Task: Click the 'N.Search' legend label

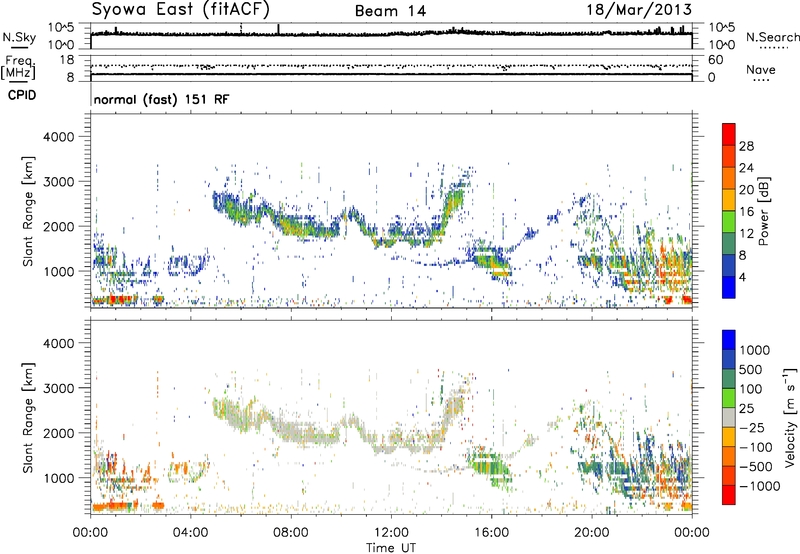Action: (x=772, y=37)
